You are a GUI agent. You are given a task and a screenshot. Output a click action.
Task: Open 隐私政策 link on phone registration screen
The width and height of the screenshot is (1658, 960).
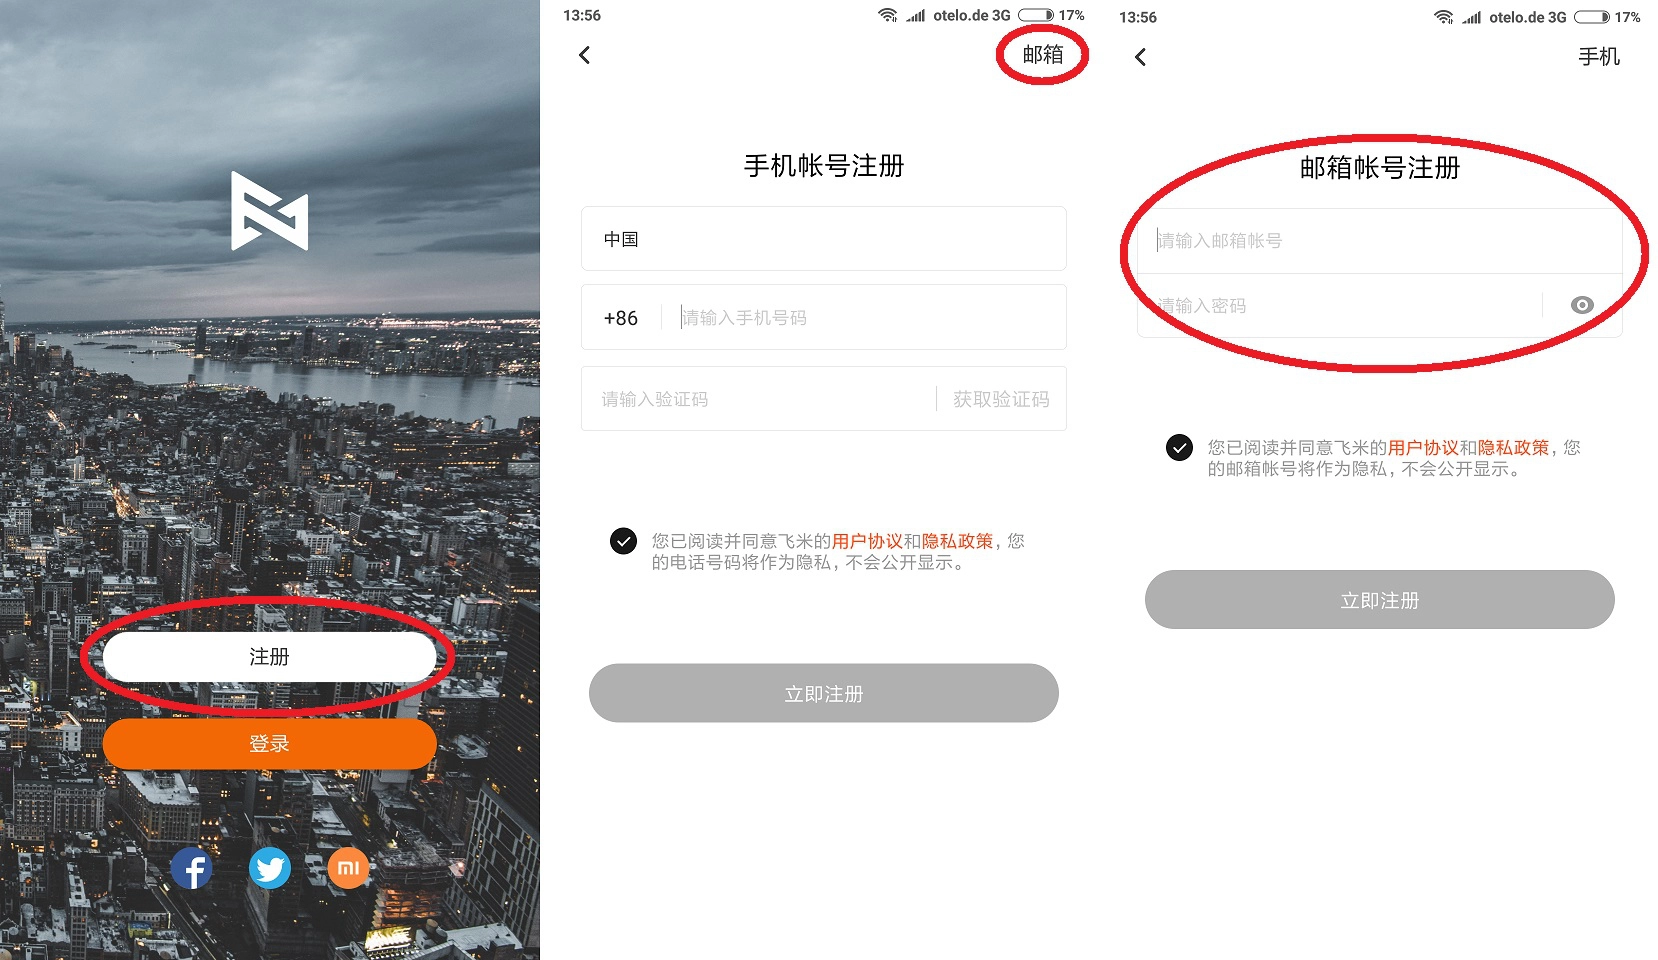(957, 541)
